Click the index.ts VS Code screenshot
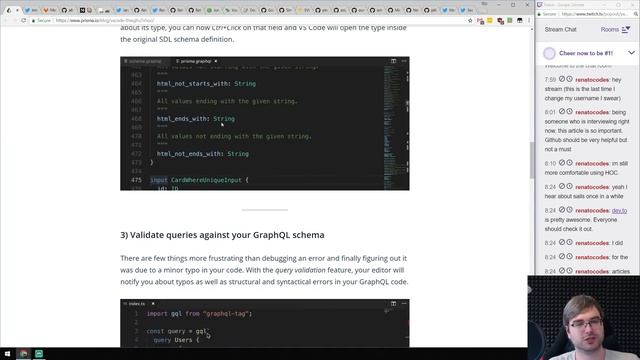Screen dimensions: 640x360 [x=264, y=323]
